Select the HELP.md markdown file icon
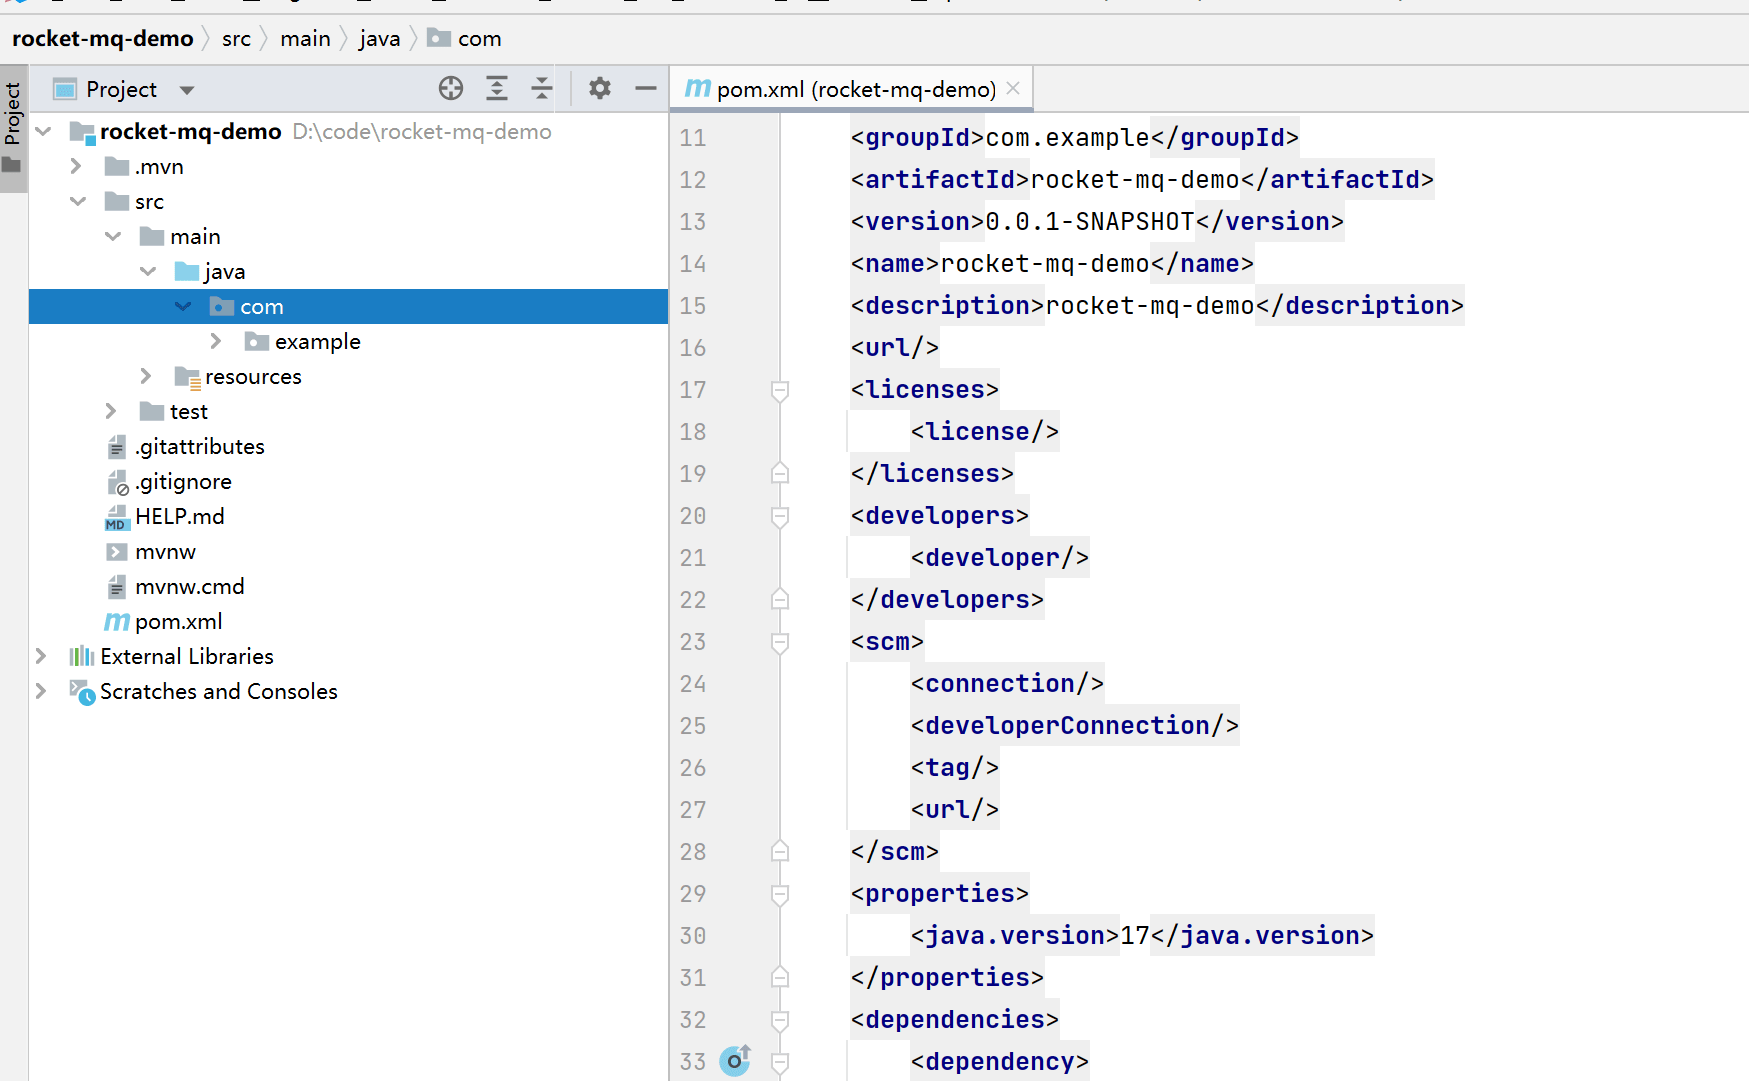Screen dimensions: 1749x1081 pyautogui.click(x=117, y=517)
